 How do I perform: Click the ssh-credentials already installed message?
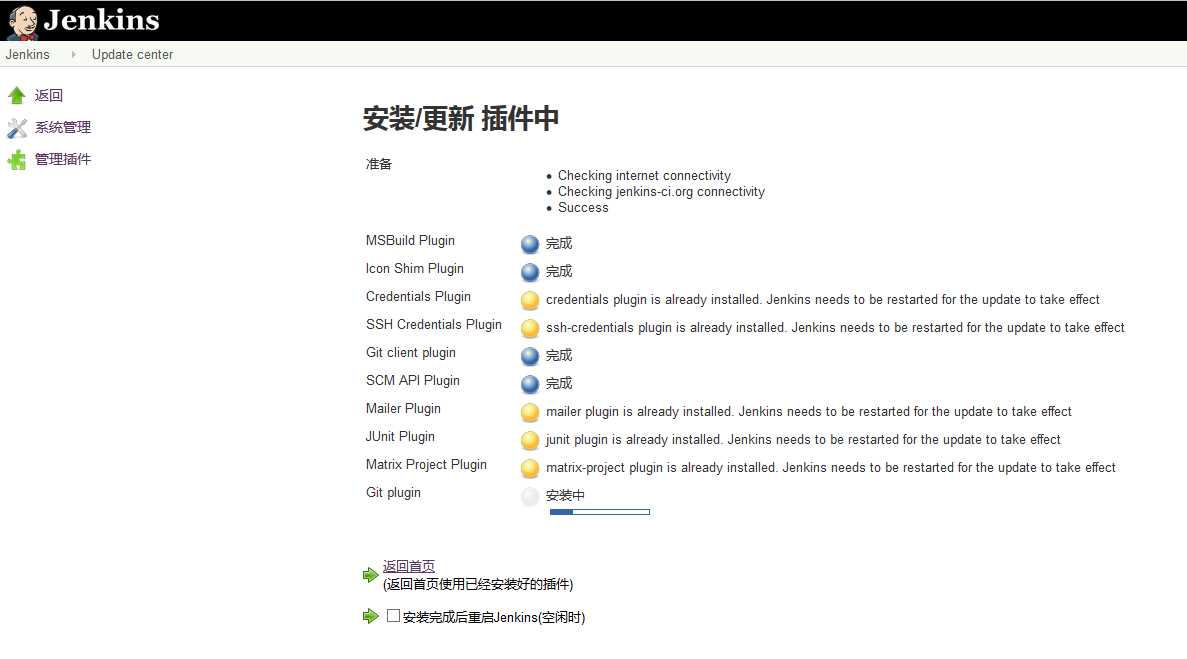point(835,328)
